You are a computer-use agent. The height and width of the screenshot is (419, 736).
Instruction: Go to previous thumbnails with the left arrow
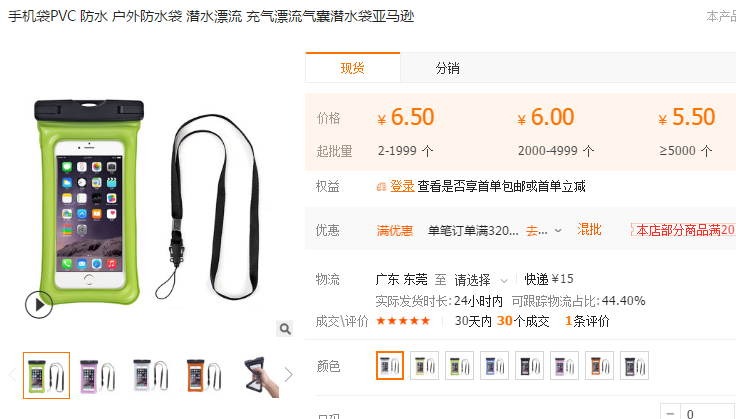point(13,374)
